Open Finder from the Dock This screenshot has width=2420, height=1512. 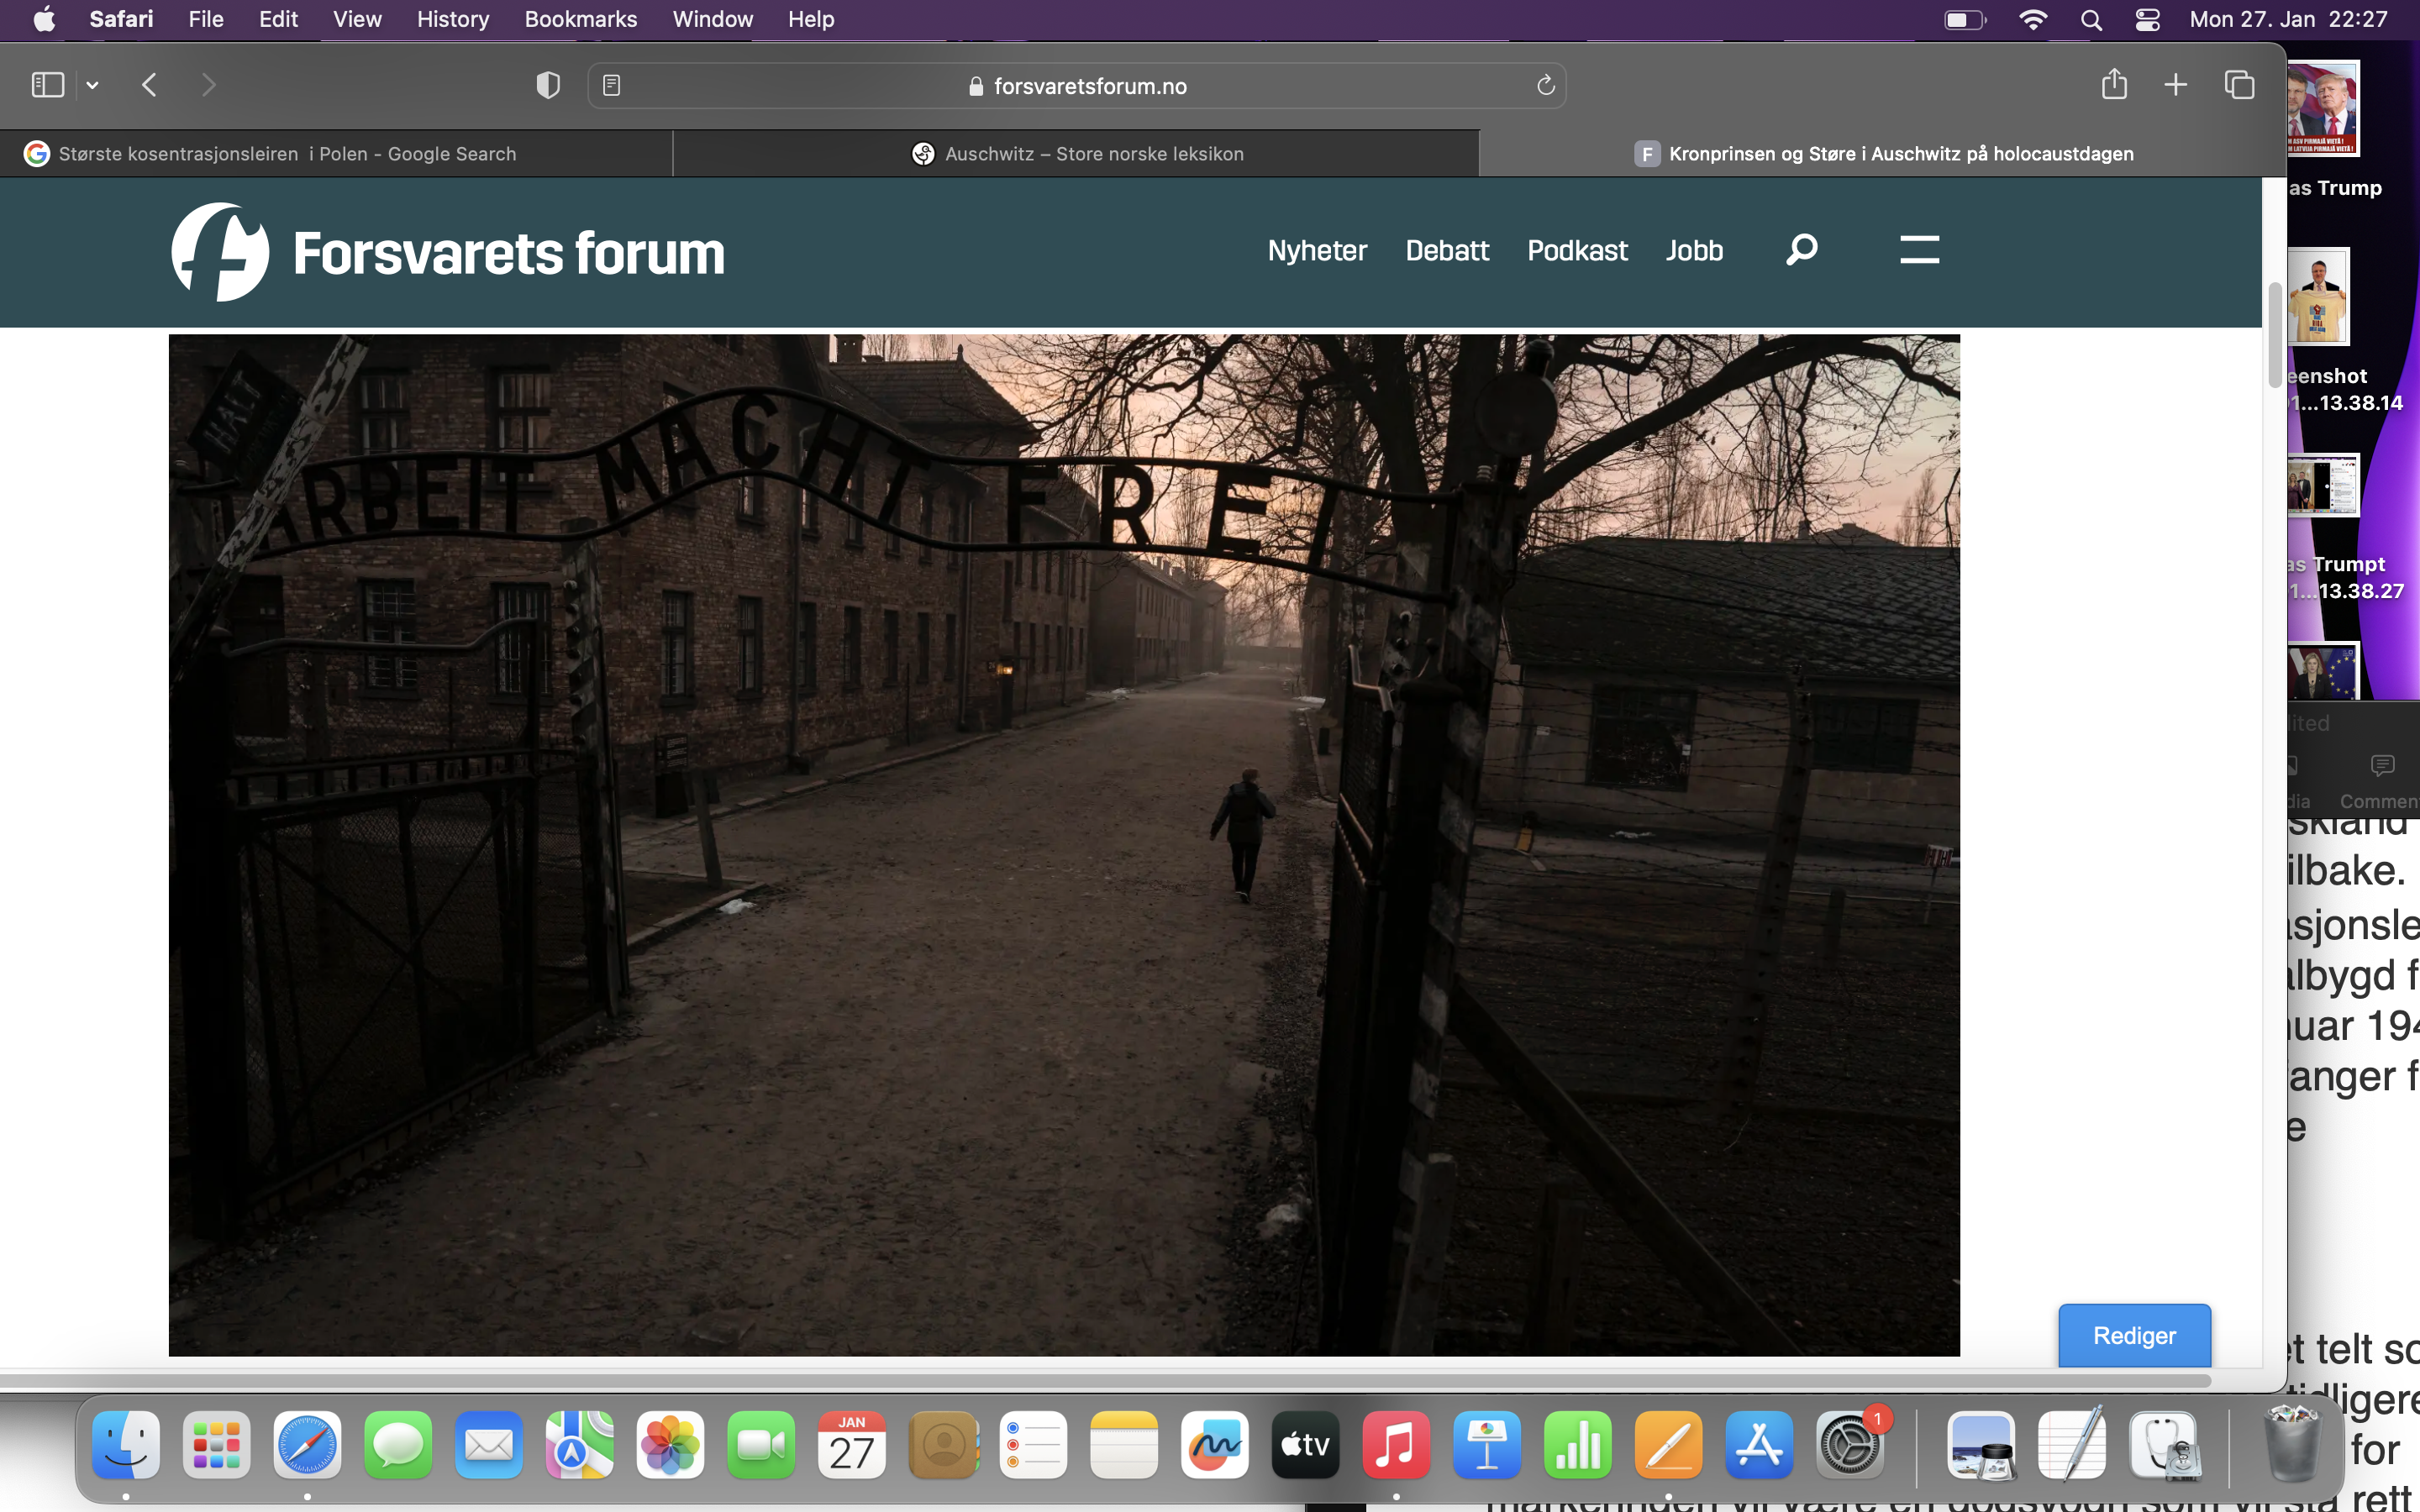126,1445
